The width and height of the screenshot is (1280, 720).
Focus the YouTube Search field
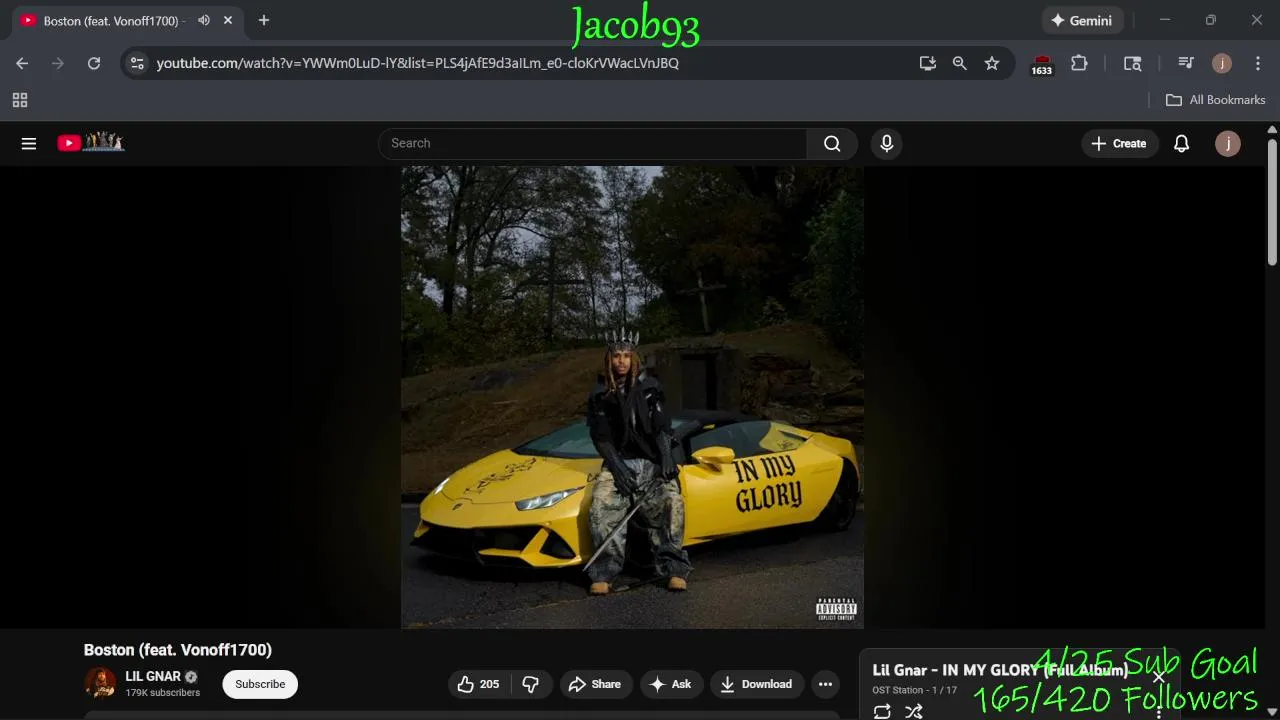click(592, 143)
